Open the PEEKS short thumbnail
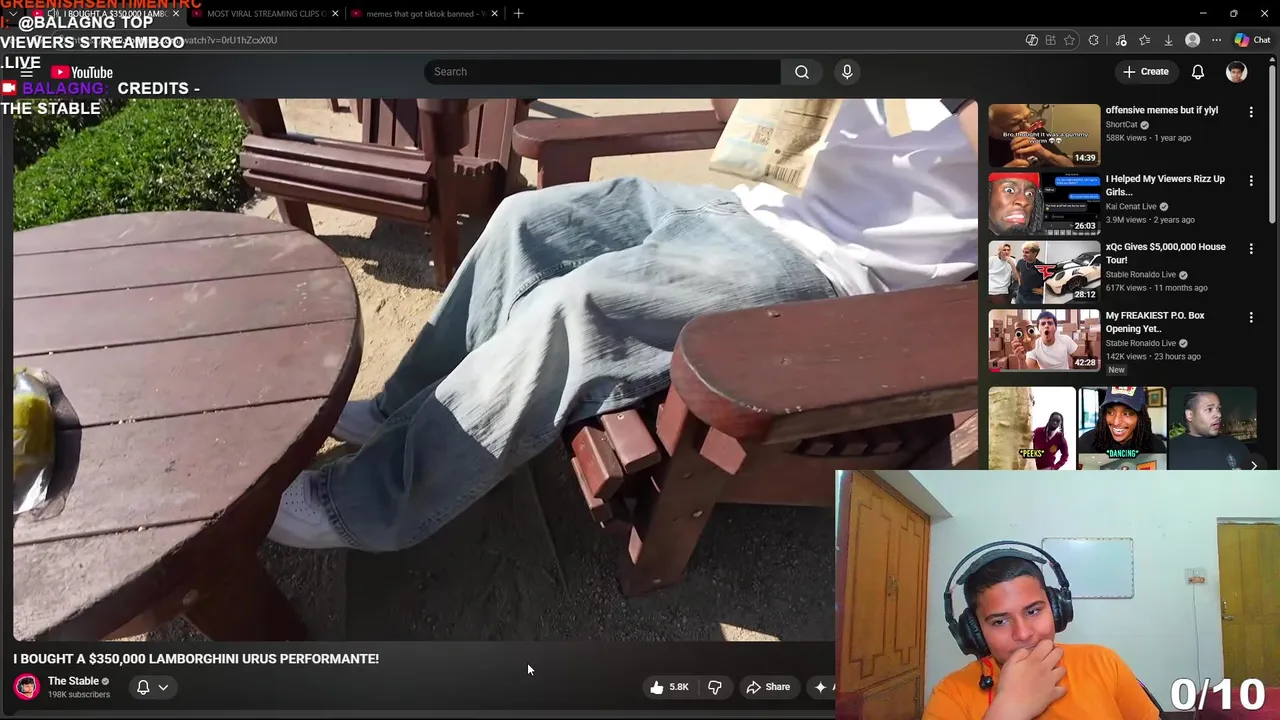The height and width of the screenshot is (720, 1280). (1031, 428)
